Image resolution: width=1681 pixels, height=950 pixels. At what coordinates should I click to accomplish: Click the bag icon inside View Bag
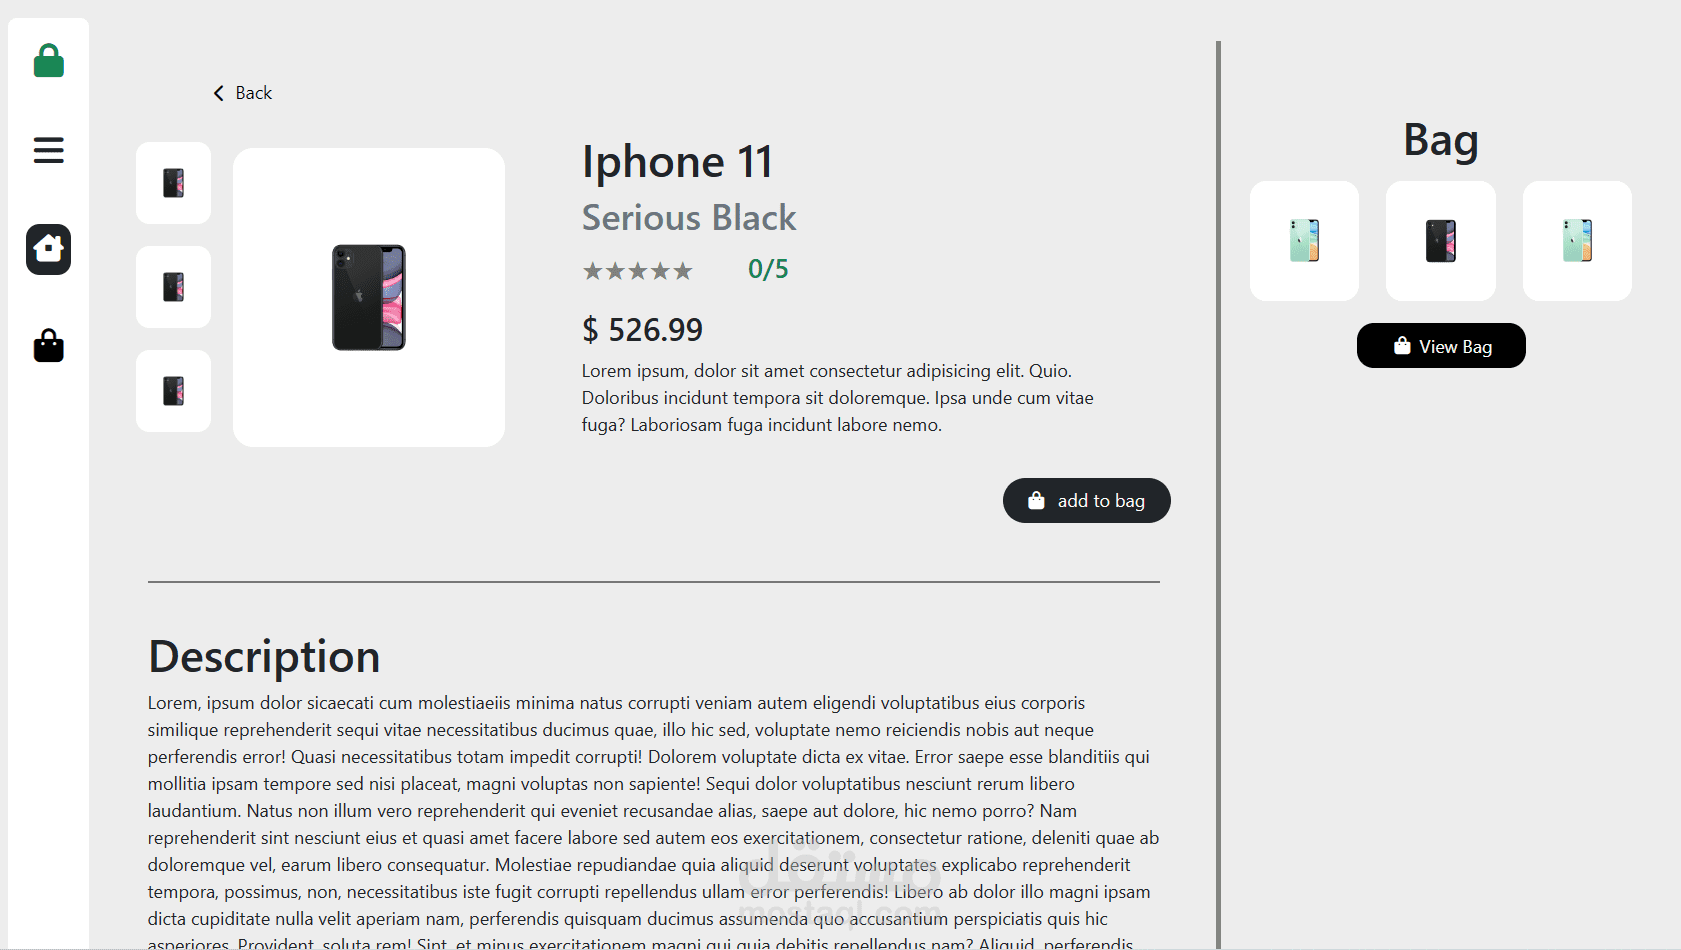point(1402,346)
